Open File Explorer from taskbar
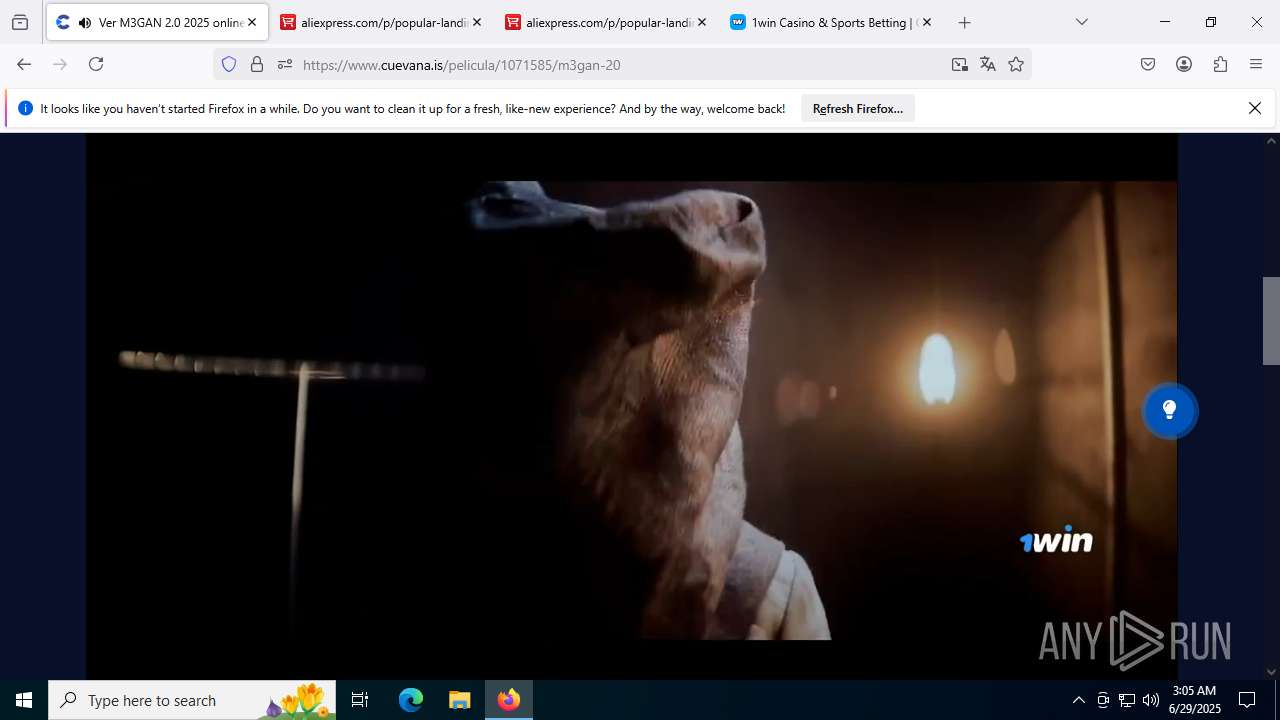1280x720 pixels. pos(459,700)
